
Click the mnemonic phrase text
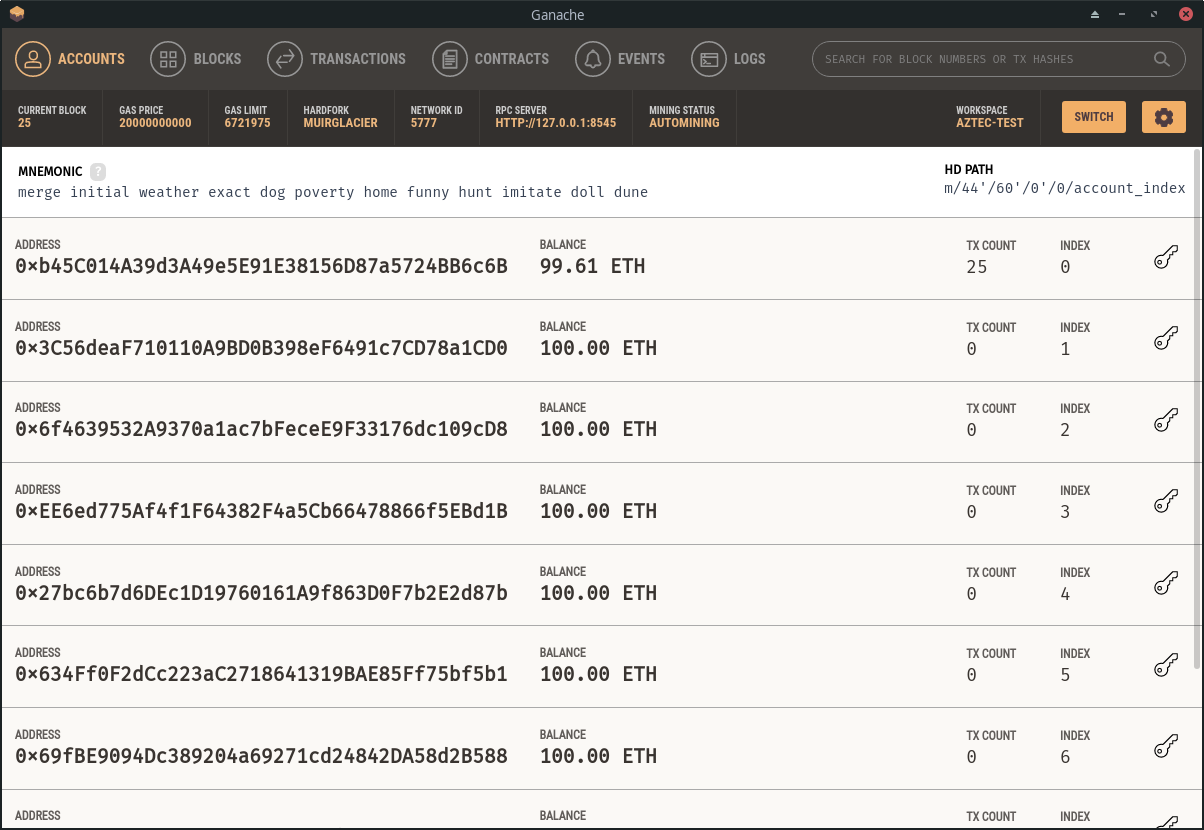[x=333, y=192]
